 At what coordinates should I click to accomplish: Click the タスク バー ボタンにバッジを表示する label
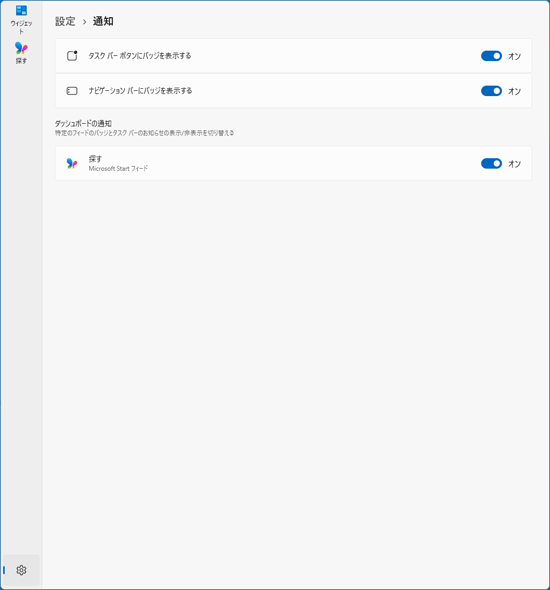click(140, 56)
